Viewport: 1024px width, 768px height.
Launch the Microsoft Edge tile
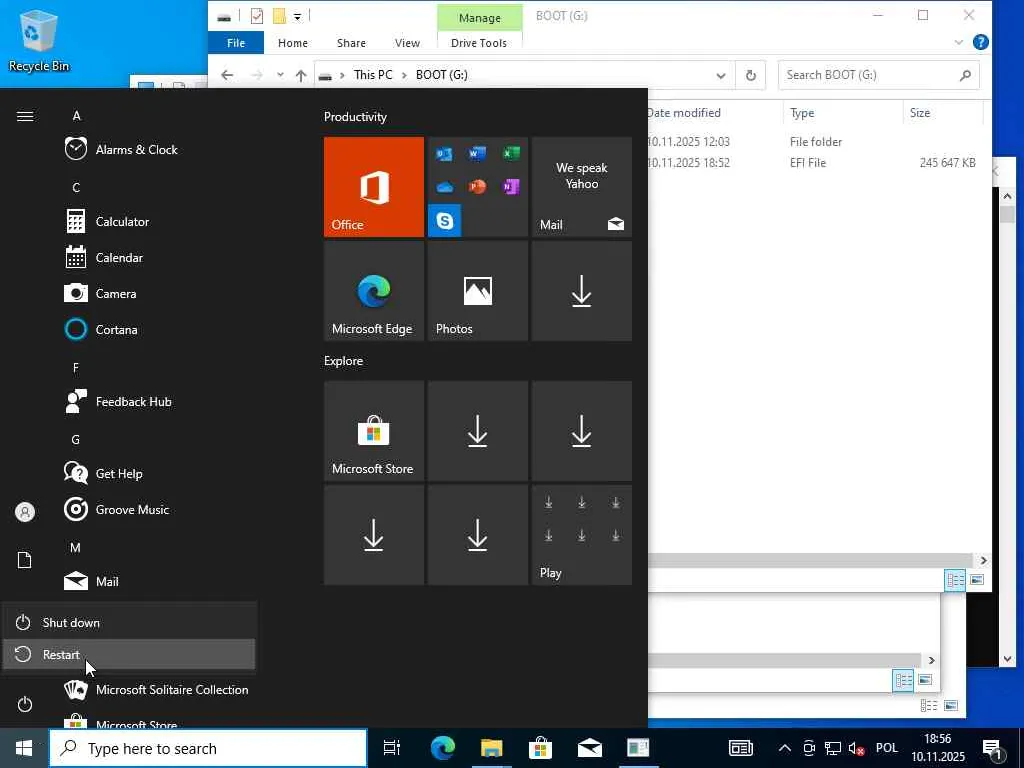(x=374, y=291)
